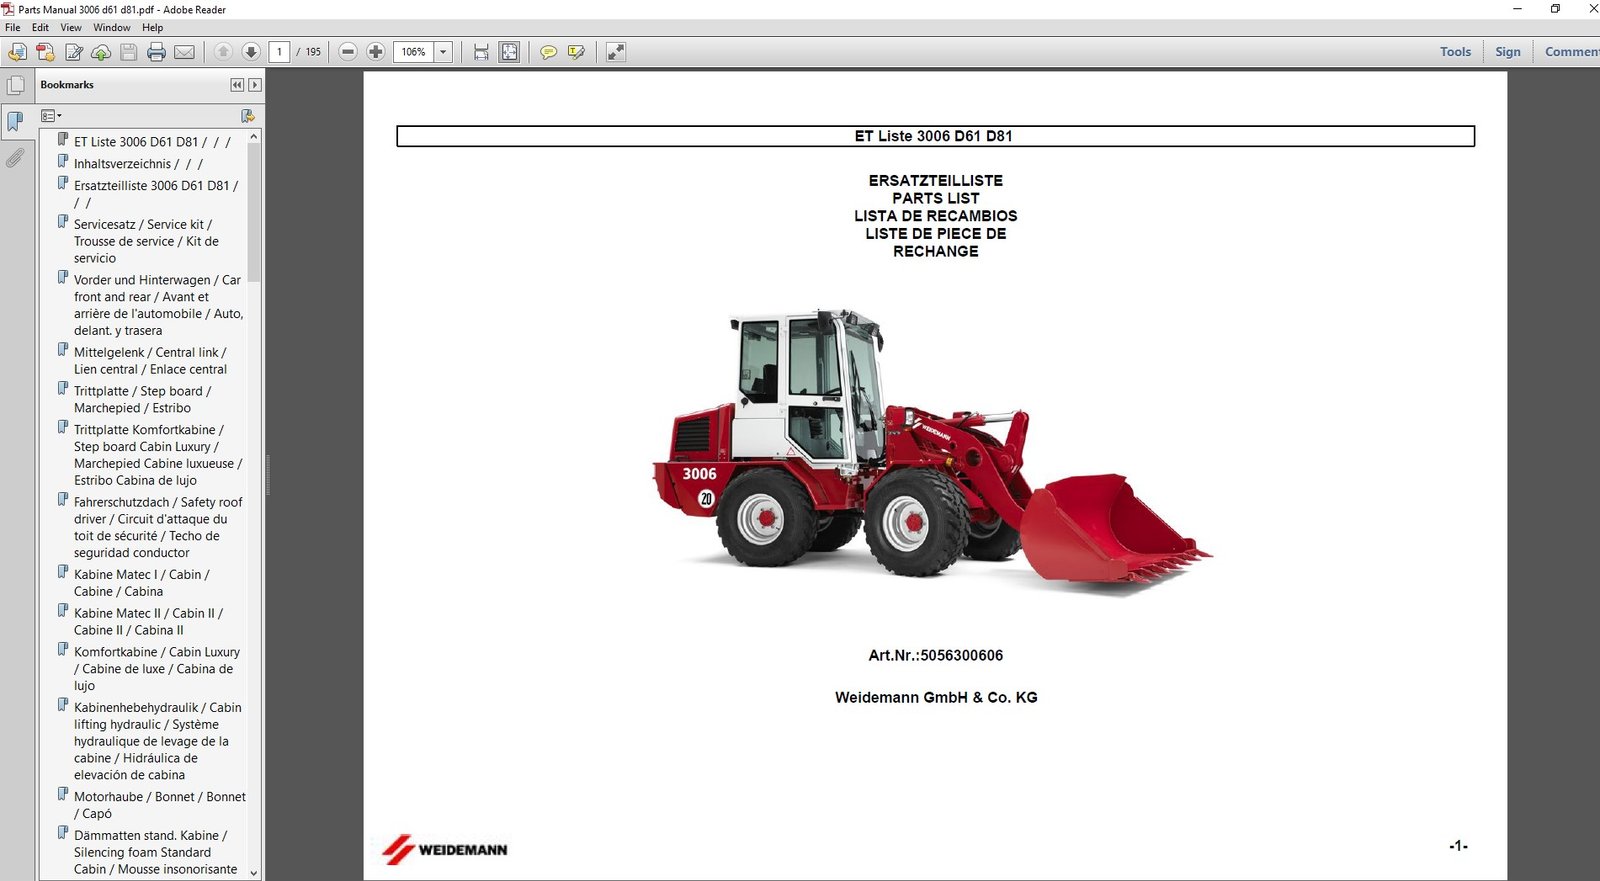
Task: Open the Window menu
Action: [112, 28]
